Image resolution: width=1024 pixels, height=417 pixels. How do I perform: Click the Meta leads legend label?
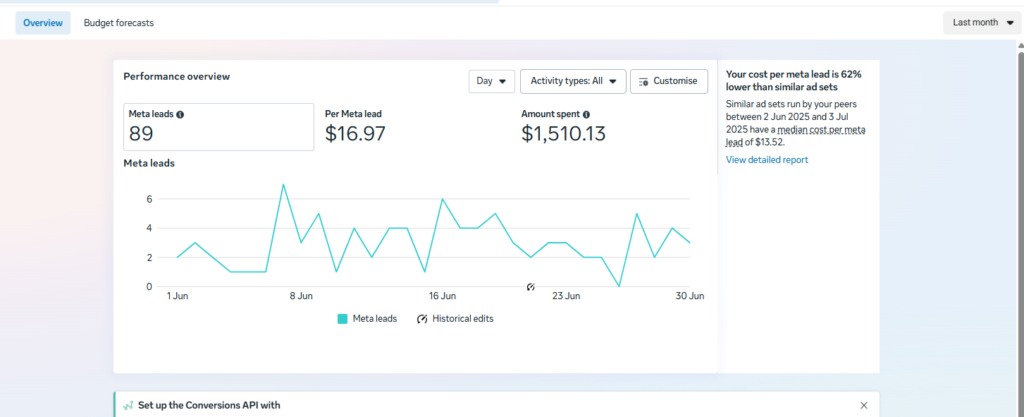pos(375,319)
